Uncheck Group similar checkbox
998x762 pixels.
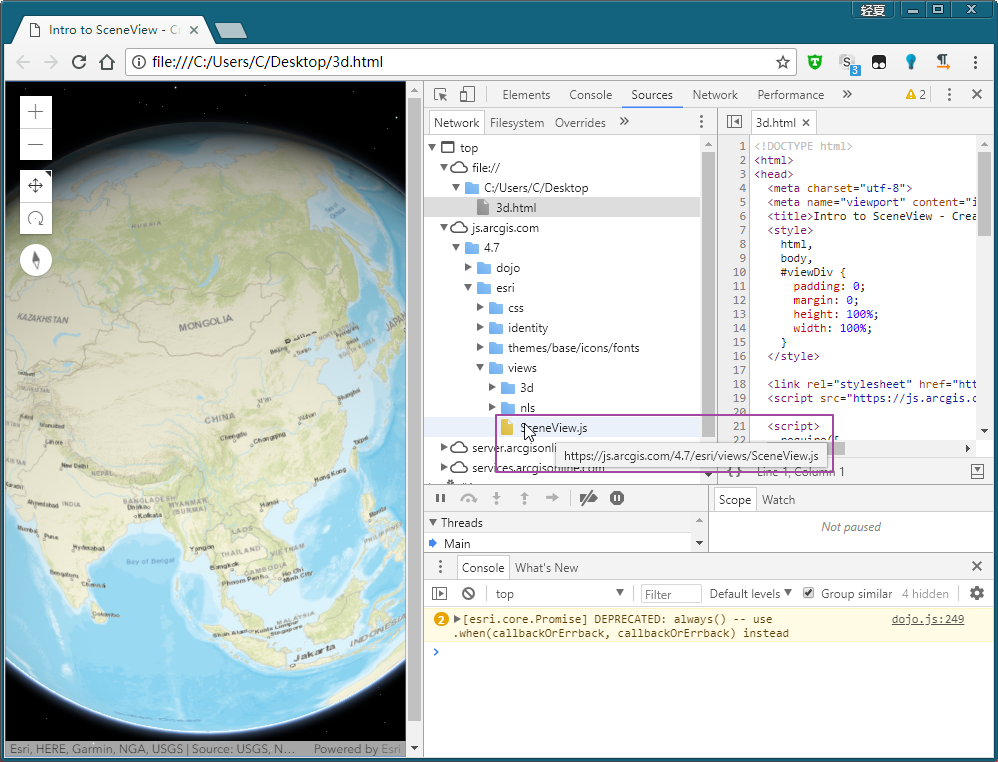808,593
